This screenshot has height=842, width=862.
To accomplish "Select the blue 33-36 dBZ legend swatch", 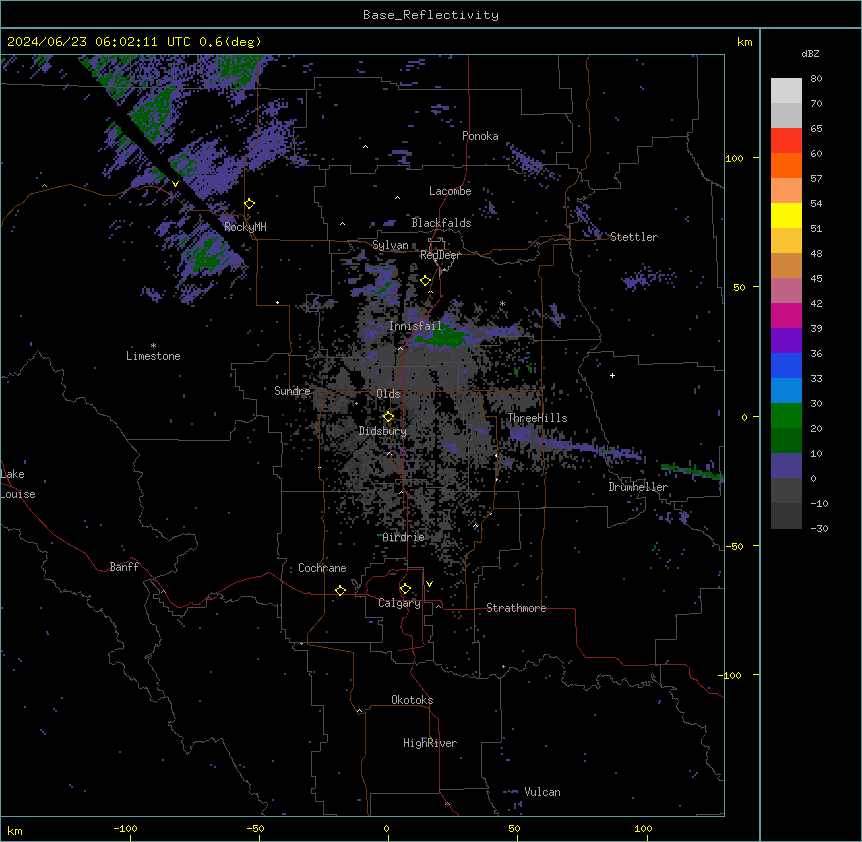I will pos(786,365).
